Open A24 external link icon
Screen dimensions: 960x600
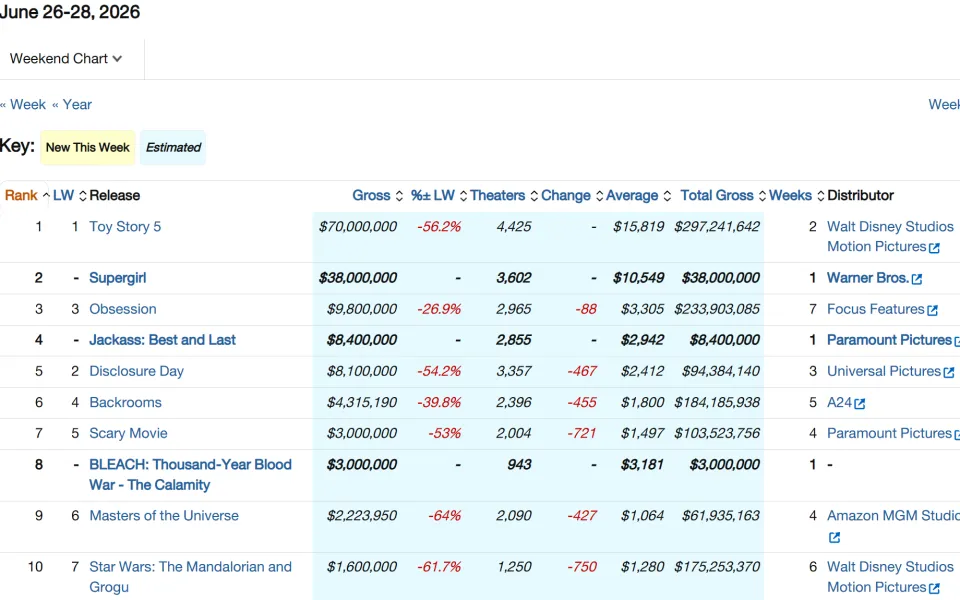pyautogui.click(x=860, y=403)
